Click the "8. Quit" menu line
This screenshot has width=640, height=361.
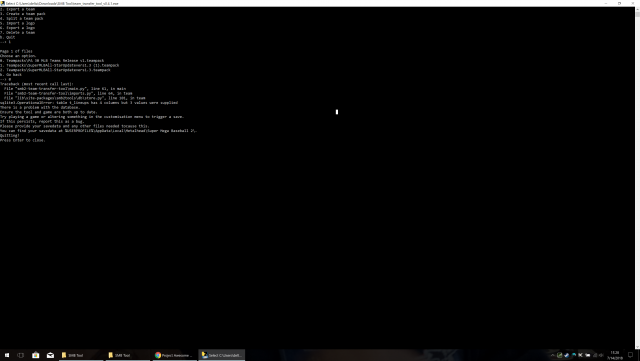click(x=8, y=37)
